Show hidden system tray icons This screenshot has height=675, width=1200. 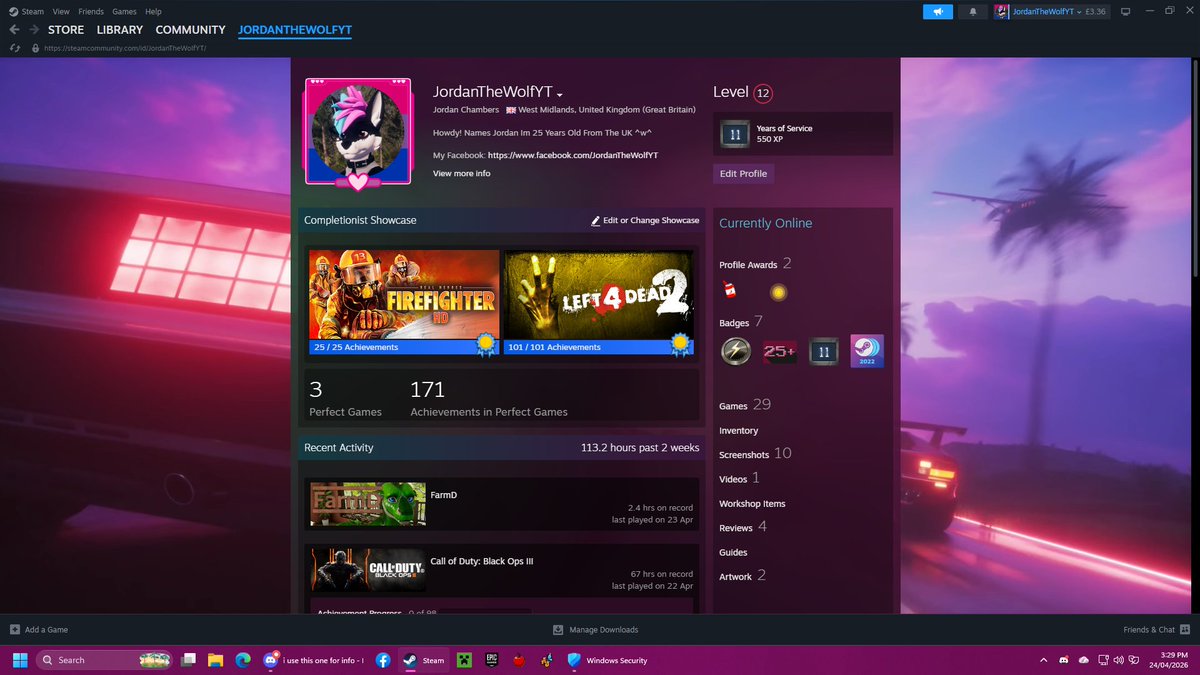1044,660
